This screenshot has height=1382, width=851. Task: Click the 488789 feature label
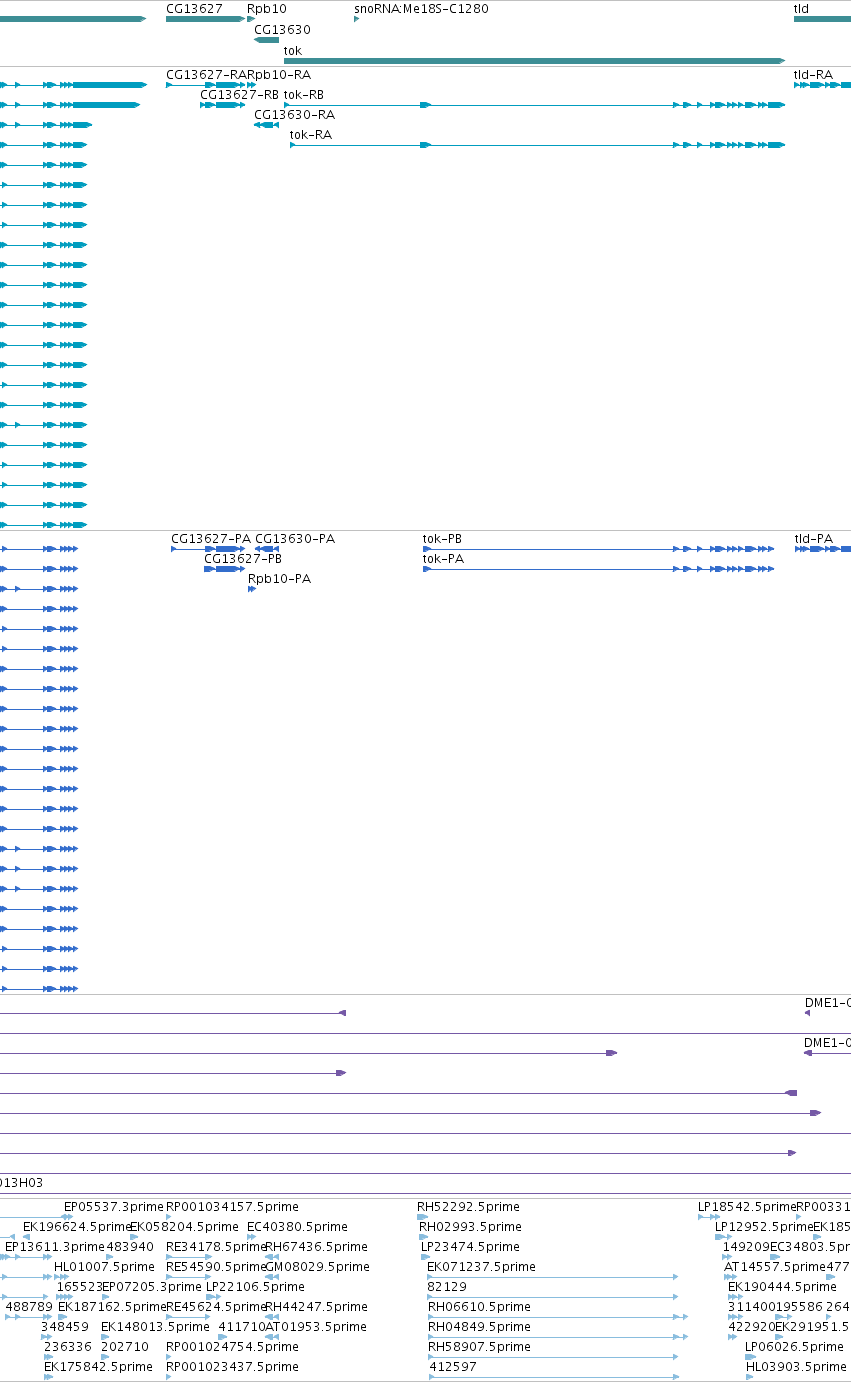click(29, 1306)
